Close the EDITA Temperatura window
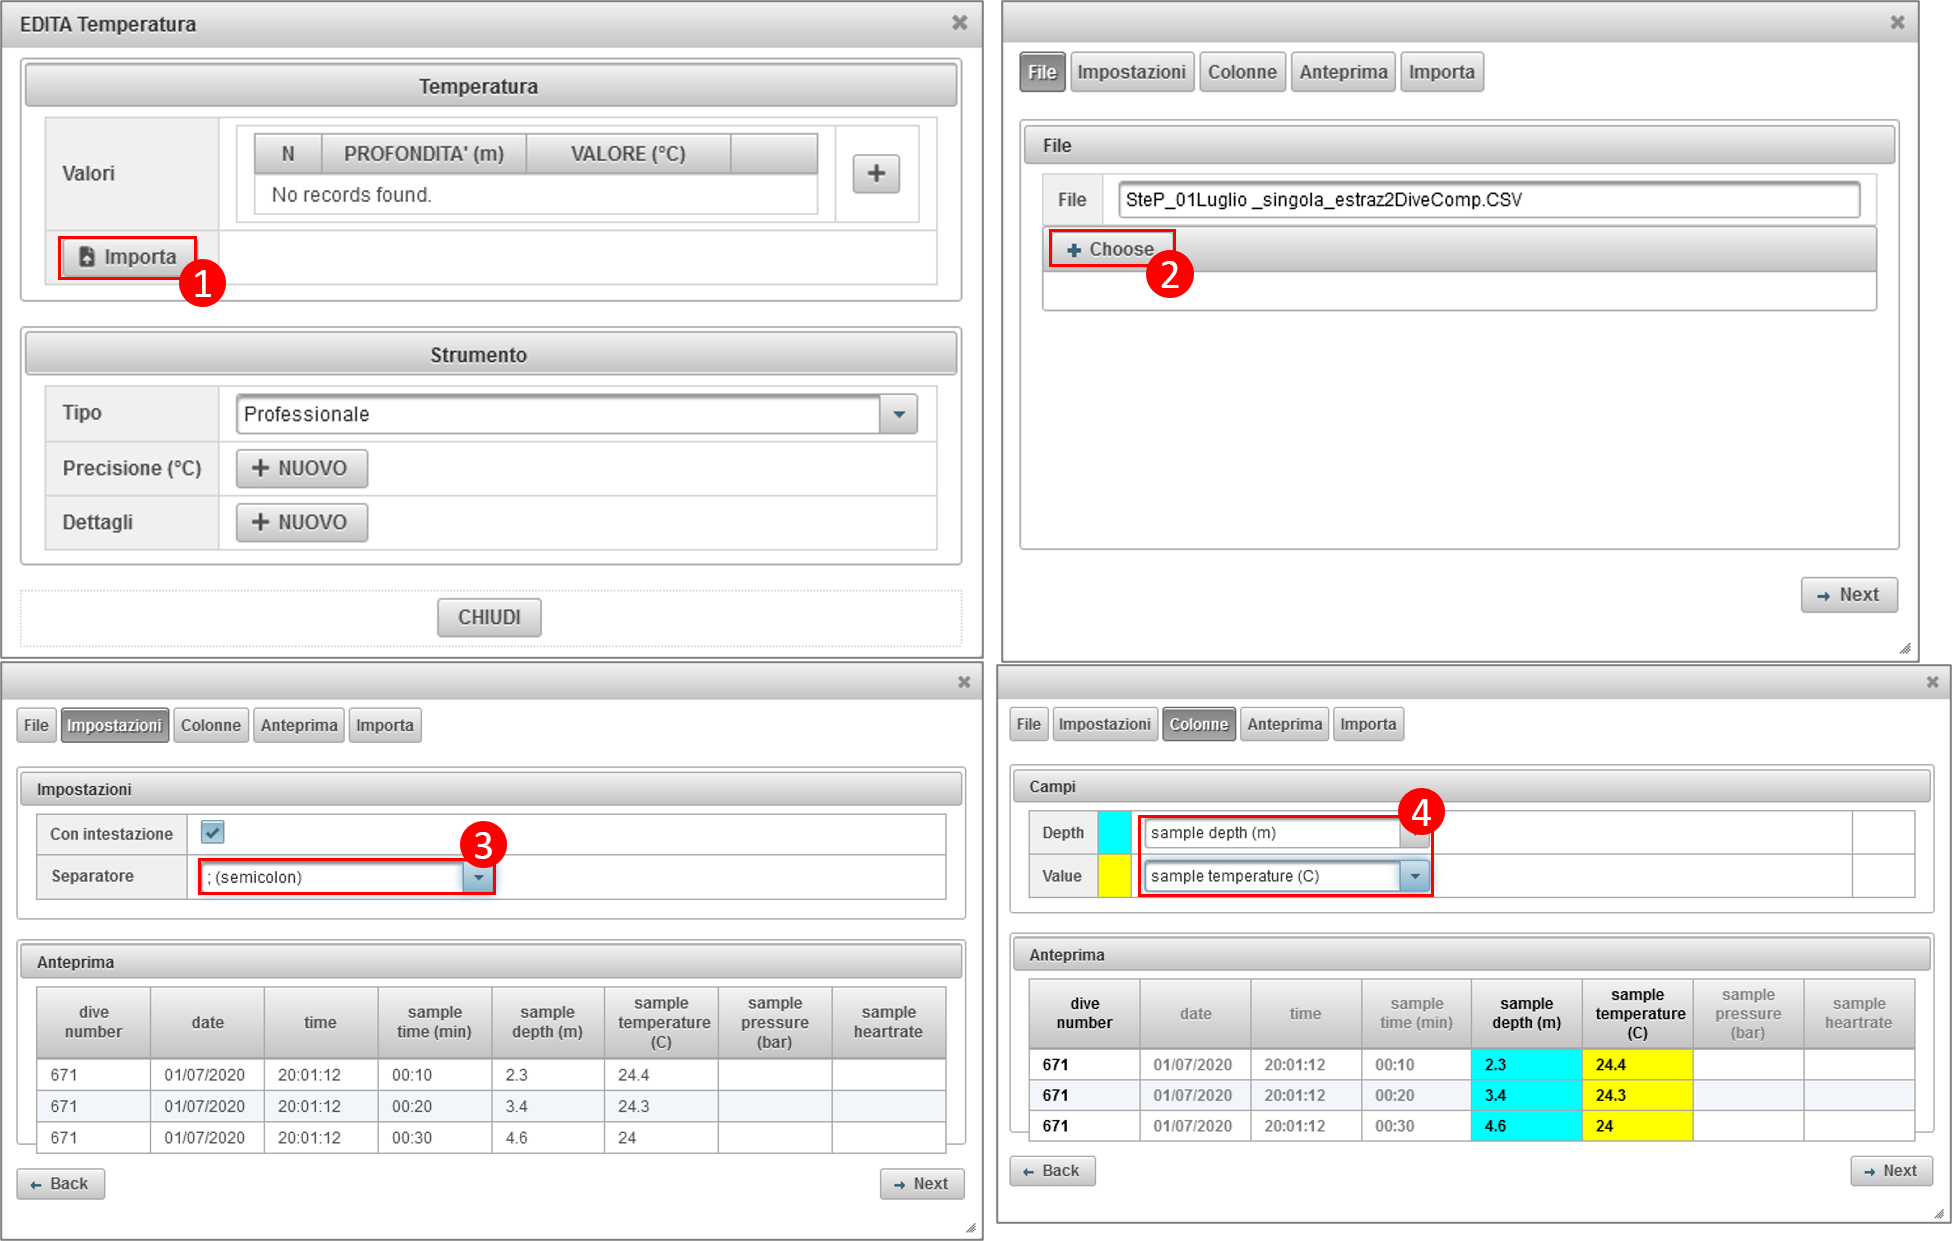 tap(959, 23)
